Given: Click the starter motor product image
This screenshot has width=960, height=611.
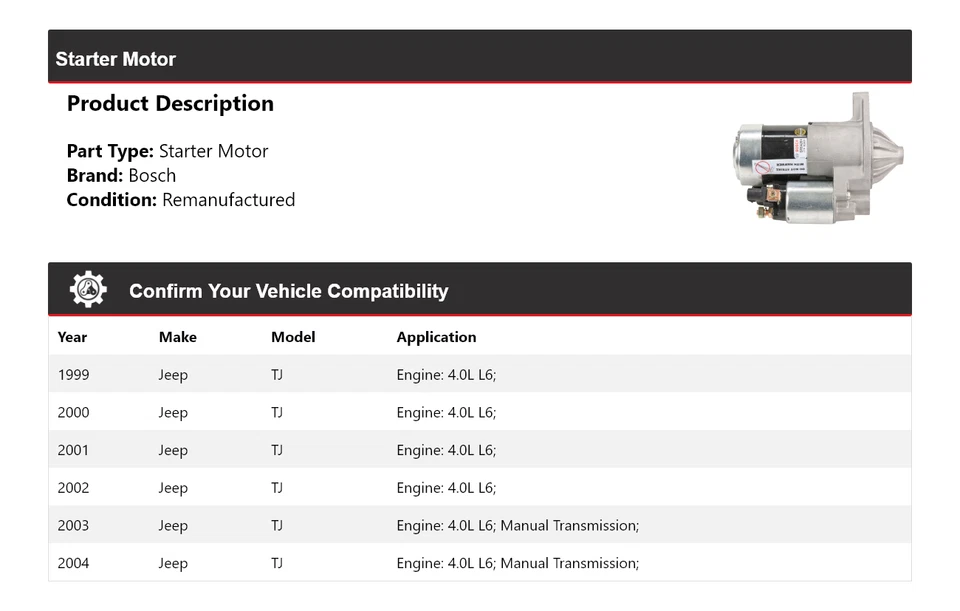Looking at the screenshot, I should [x=818, y=158].
